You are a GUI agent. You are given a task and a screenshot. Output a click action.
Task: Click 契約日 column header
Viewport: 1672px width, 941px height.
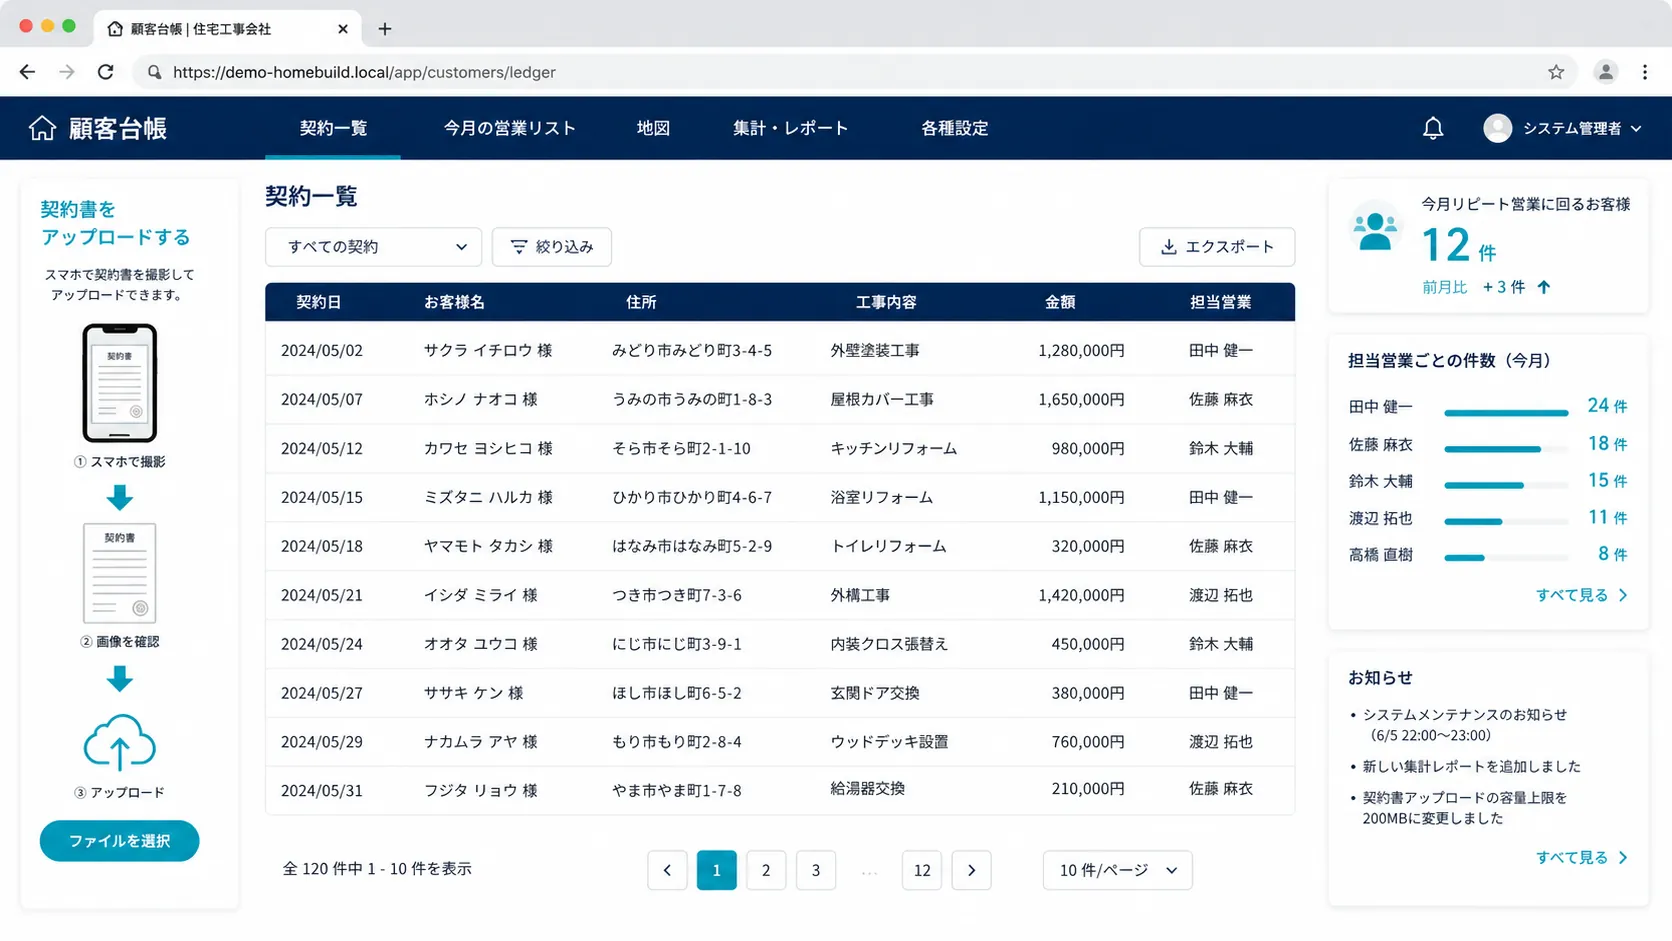tap(319, 302)
